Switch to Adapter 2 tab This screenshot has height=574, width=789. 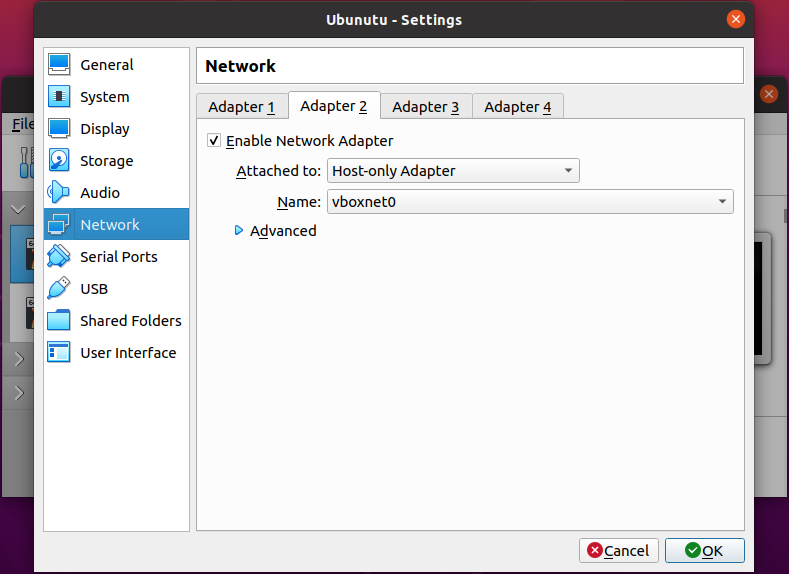pyautogui.click(x=334, y=106)
